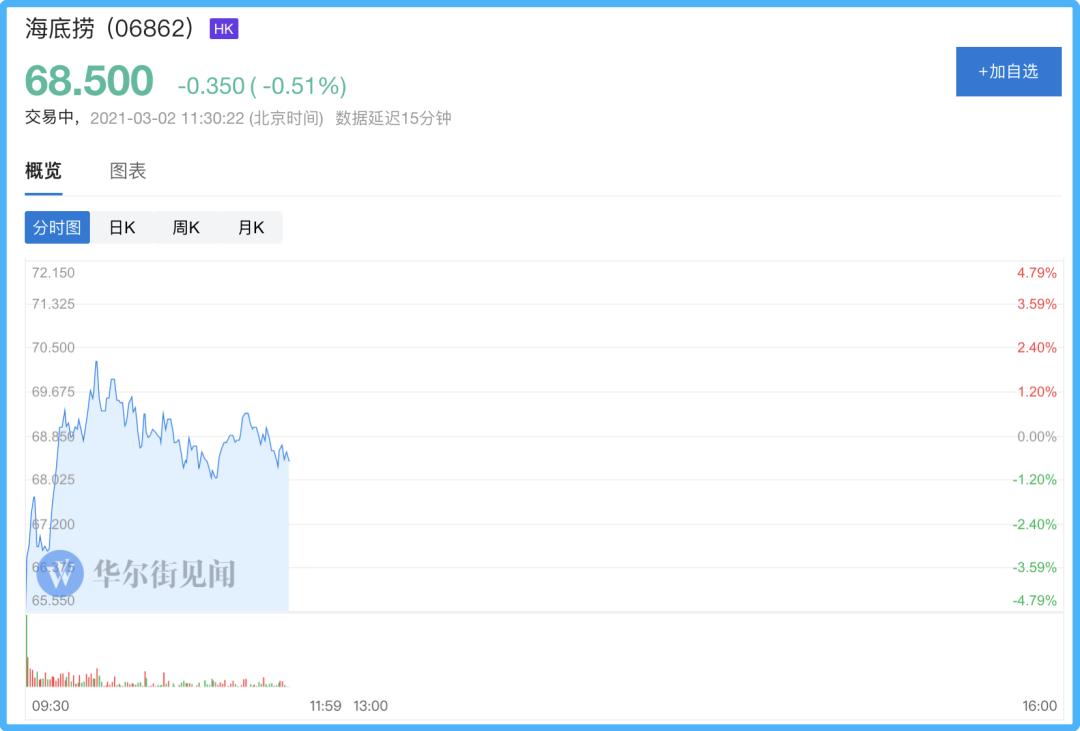This screenshot has height=731, width=1080.
Task: Switch the chart to 月K
Action: pos(251,228)
